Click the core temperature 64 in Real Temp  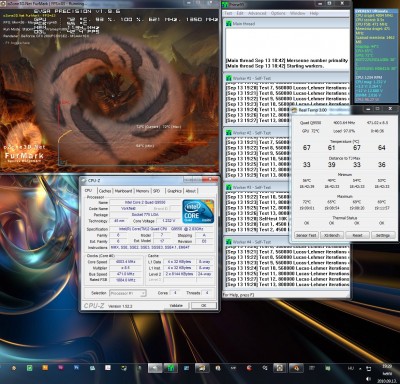pos(382,147)
